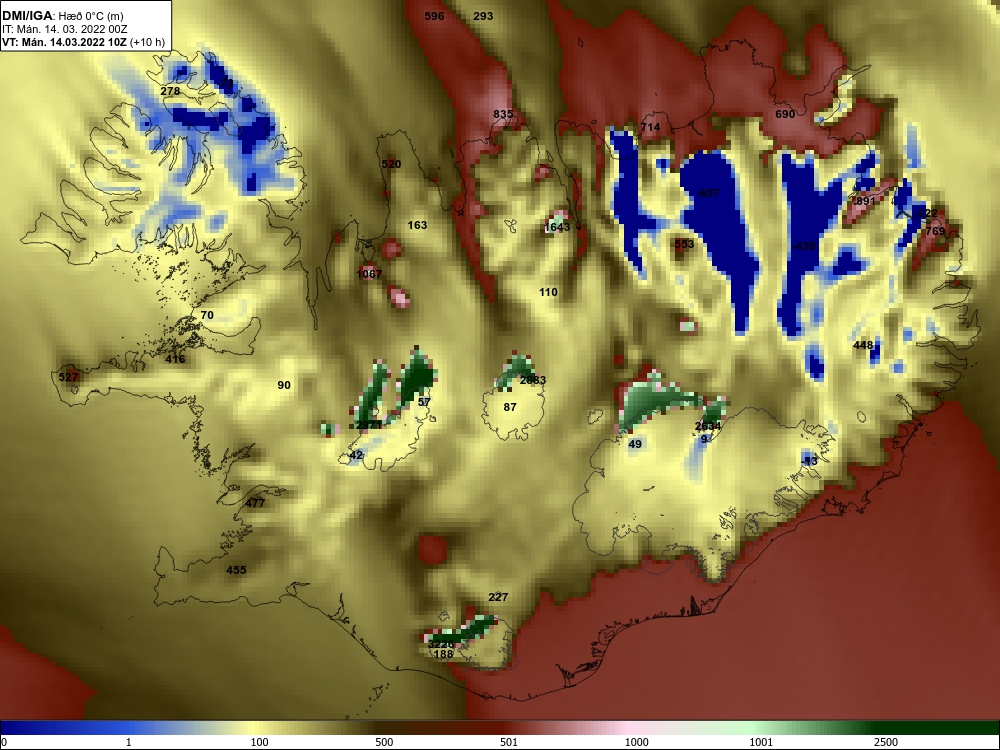
Task: Click the map value 835
Action: 503,114
